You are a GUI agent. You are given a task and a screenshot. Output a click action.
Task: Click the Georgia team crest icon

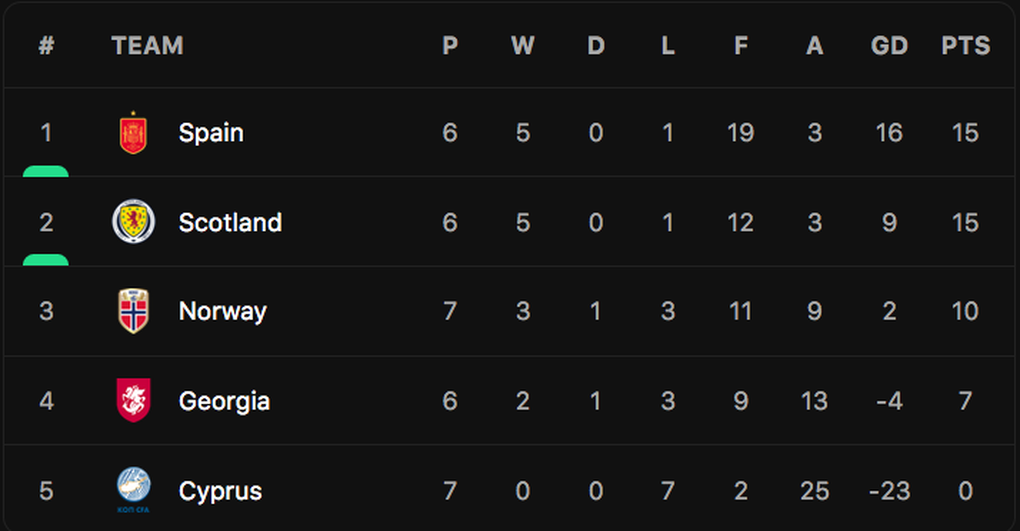click(133, 401)
